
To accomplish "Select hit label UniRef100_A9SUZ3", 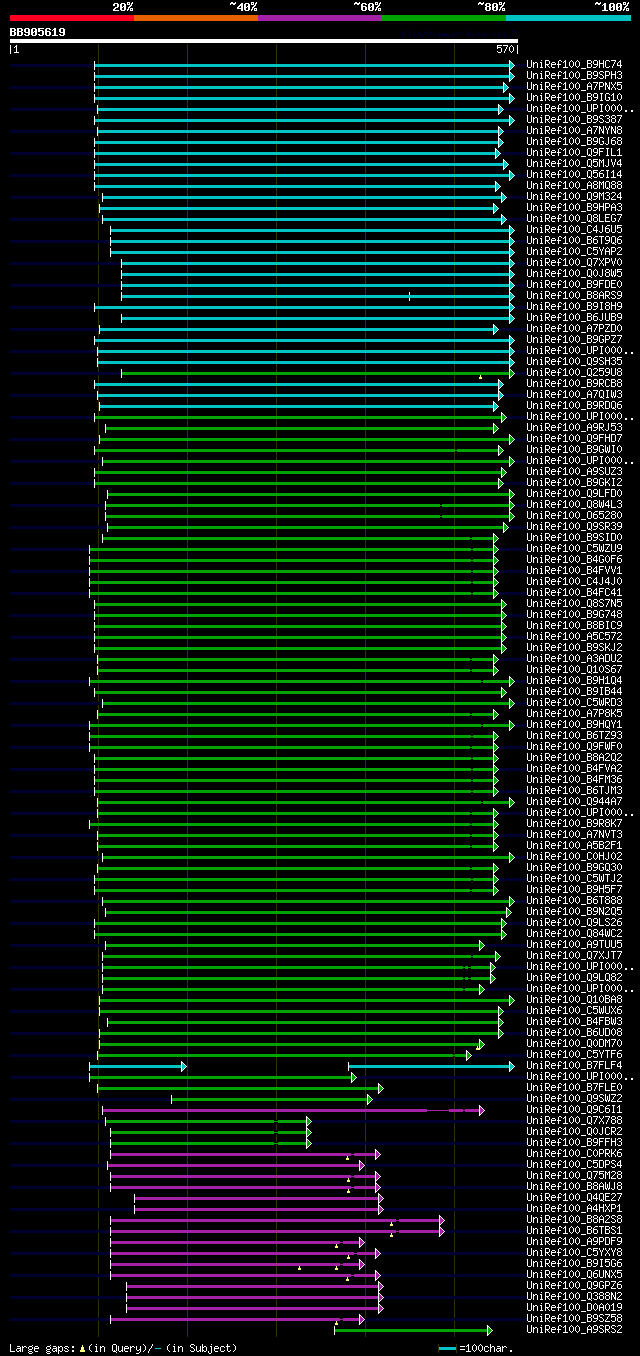I will coord(574,472).
